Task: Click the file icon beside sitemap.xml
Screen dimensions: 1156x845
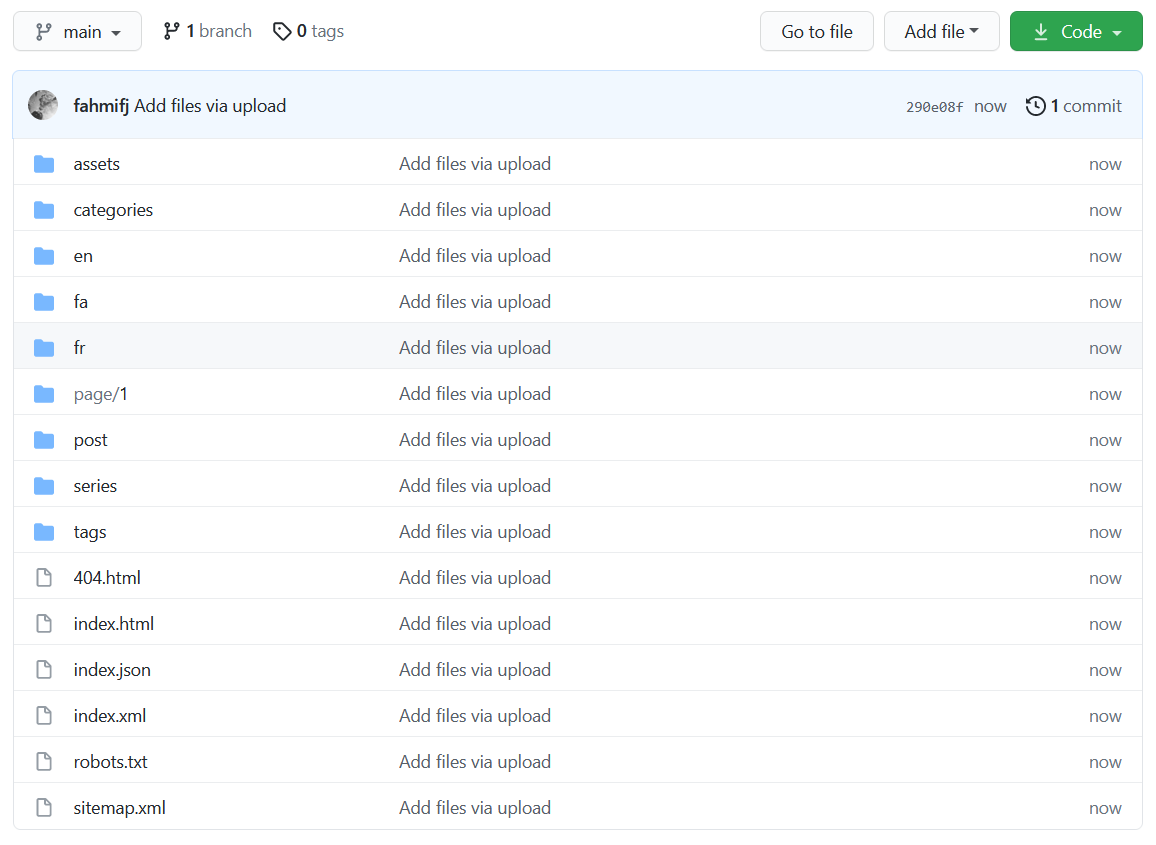Action: [x=44, y=808]
